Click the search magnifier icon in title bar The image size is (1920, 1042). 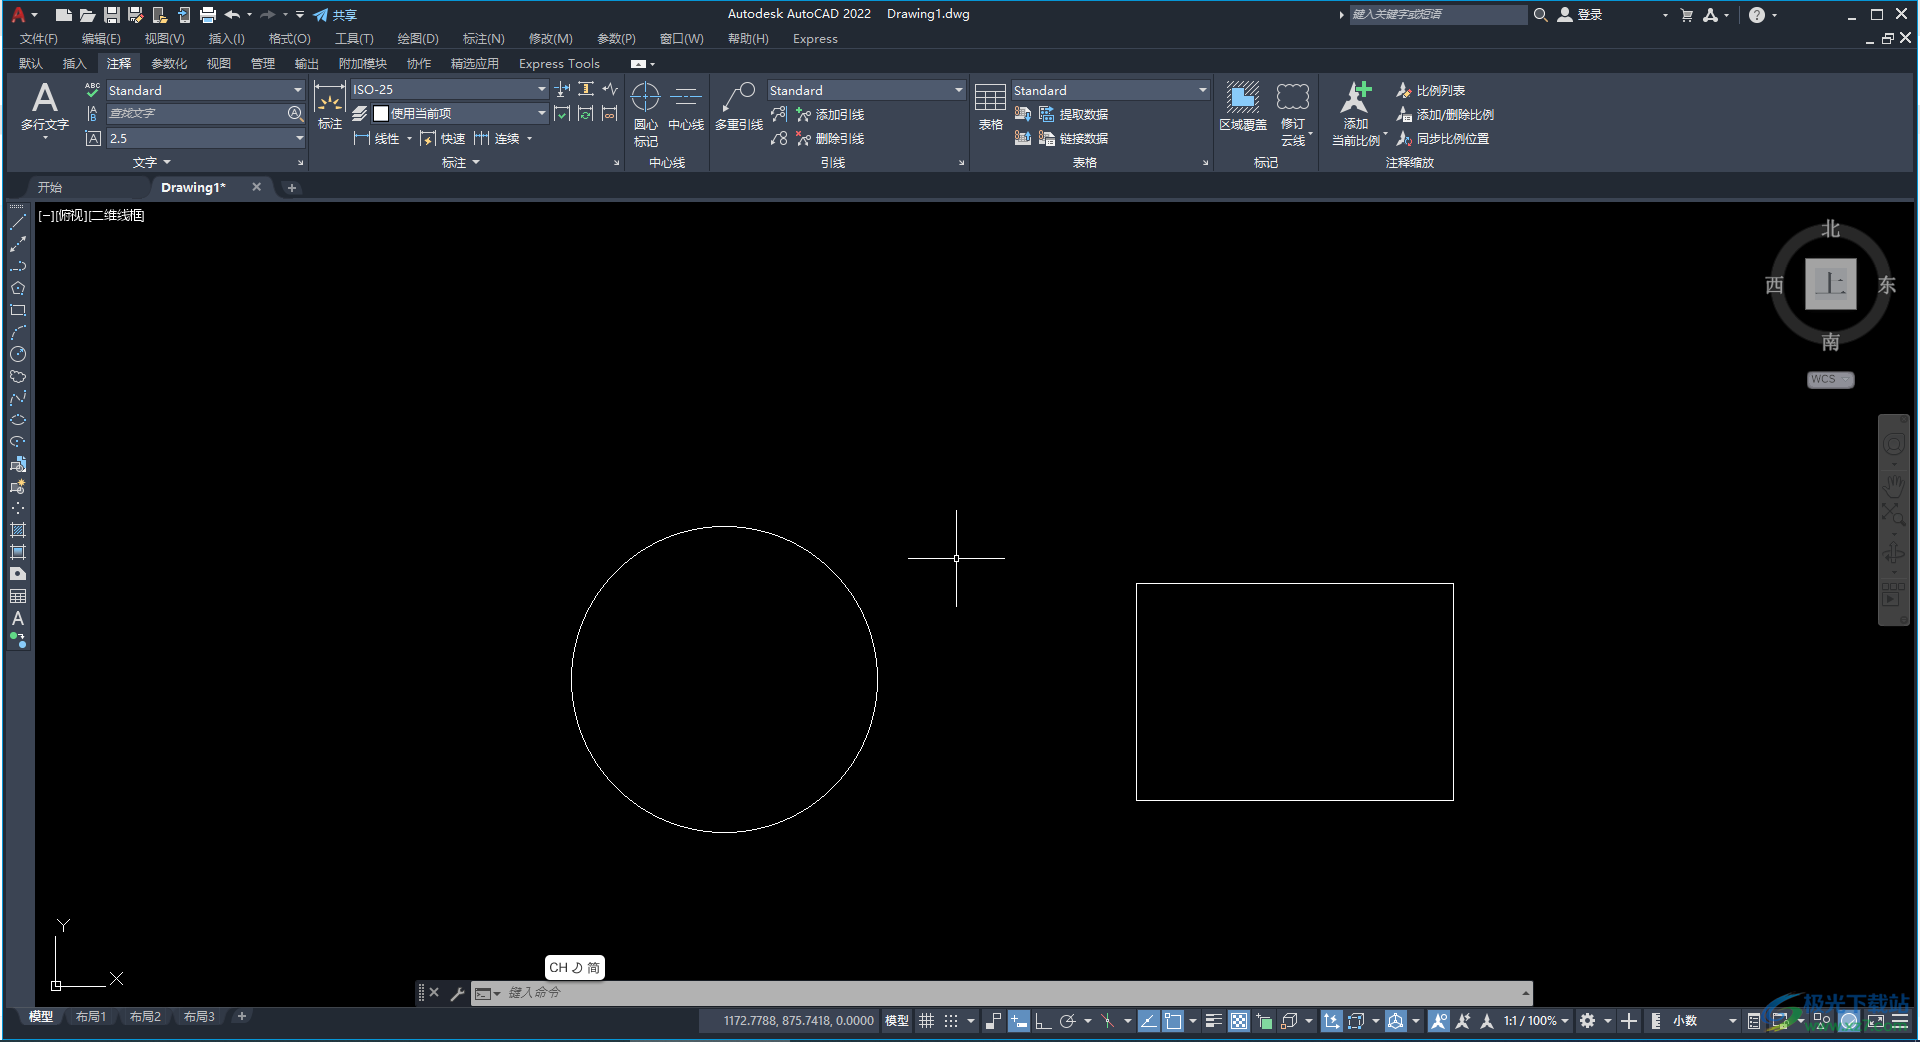pos(1541,15)
